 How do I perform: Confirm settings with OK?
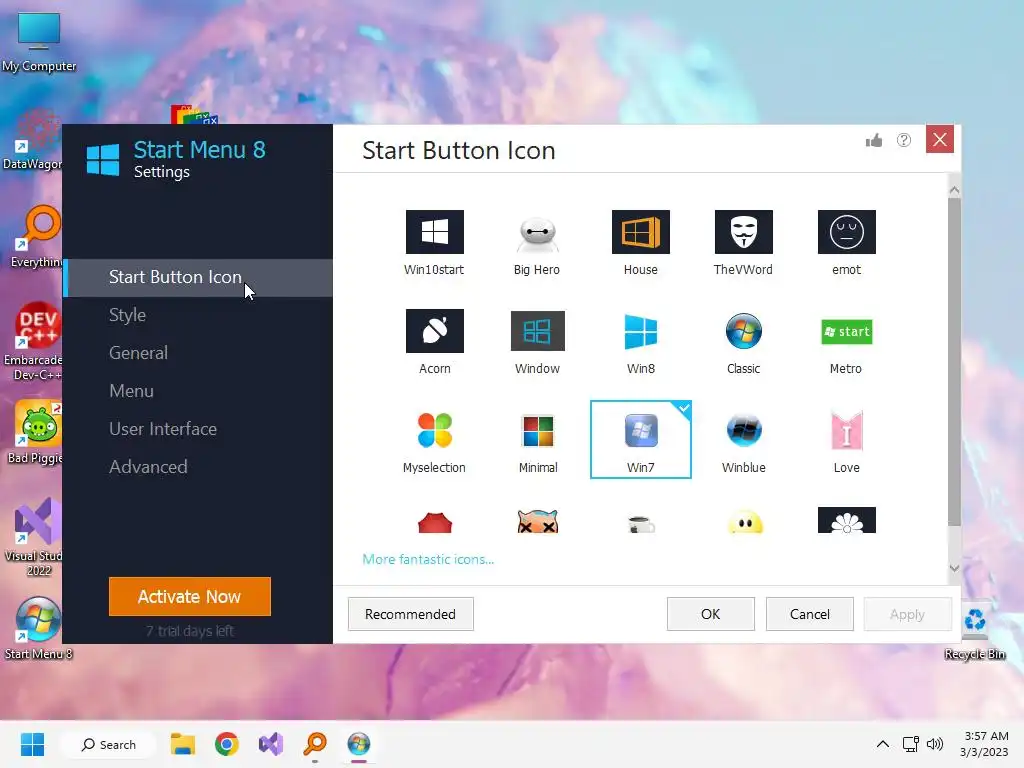point(711,614)
